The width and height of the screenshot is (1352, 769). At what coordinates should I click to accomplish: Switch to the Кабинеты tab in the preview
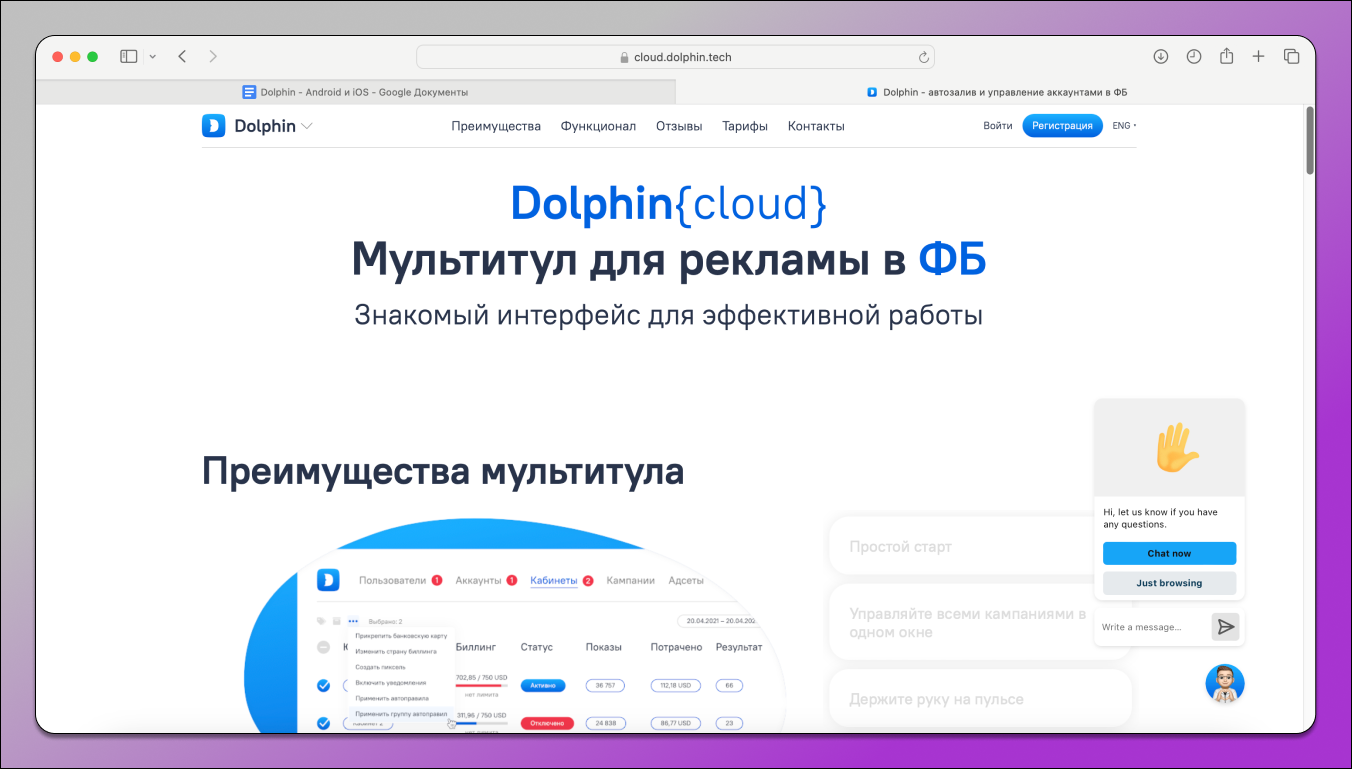coord(554,579)
